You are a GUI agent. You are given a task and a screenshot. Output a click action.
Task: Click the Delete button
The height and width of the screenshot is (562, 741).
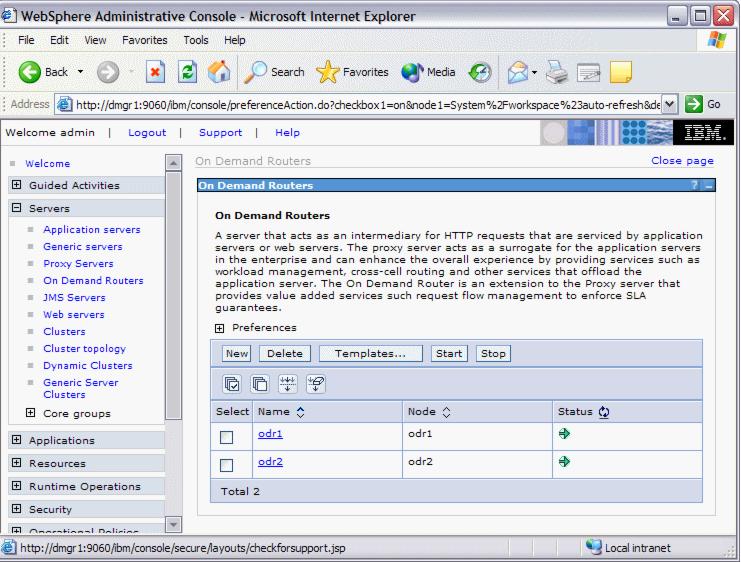click(x=284, y=354)
